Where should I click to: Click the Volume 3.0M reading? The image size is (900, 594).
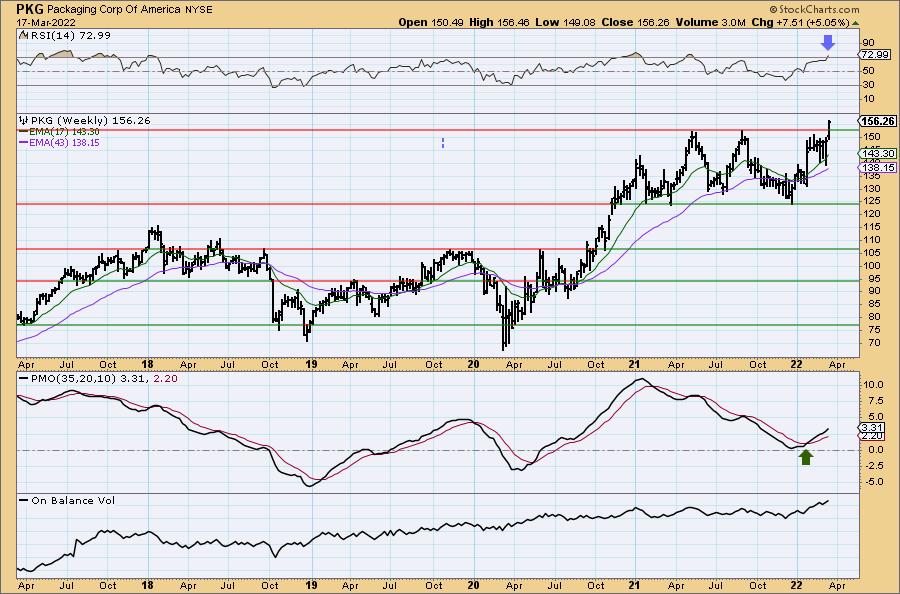pyautogui.click(x=711, y=22)
